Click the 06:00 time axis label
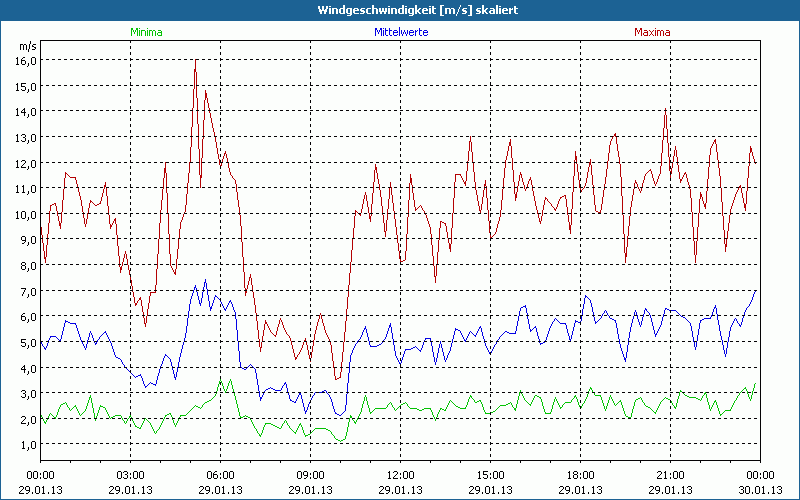This screenshot has width=800, height=500. [x=220, y=476]
